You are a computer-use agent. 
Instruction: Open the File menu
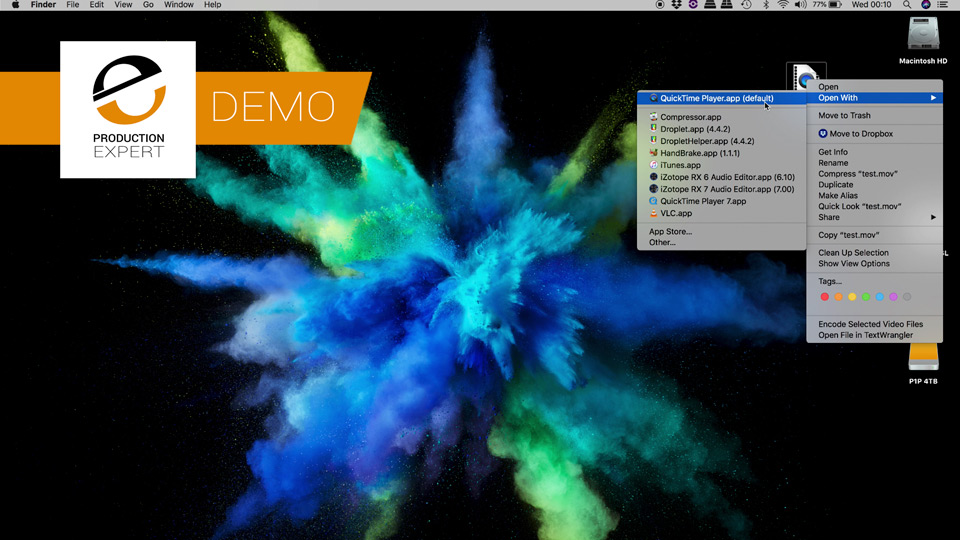(x=73, y=4)
